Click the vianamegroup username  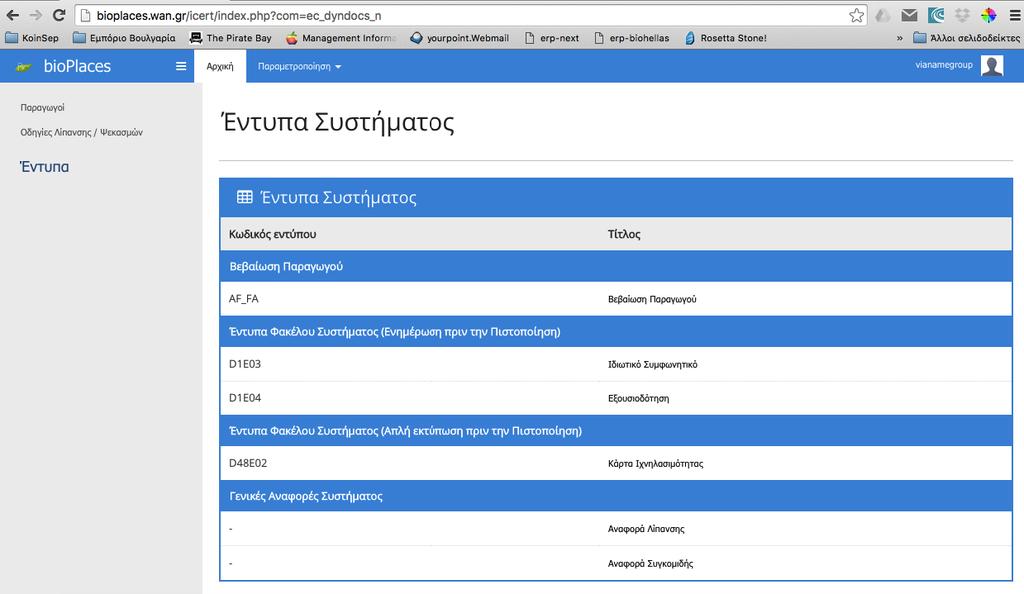pos(944,65)
